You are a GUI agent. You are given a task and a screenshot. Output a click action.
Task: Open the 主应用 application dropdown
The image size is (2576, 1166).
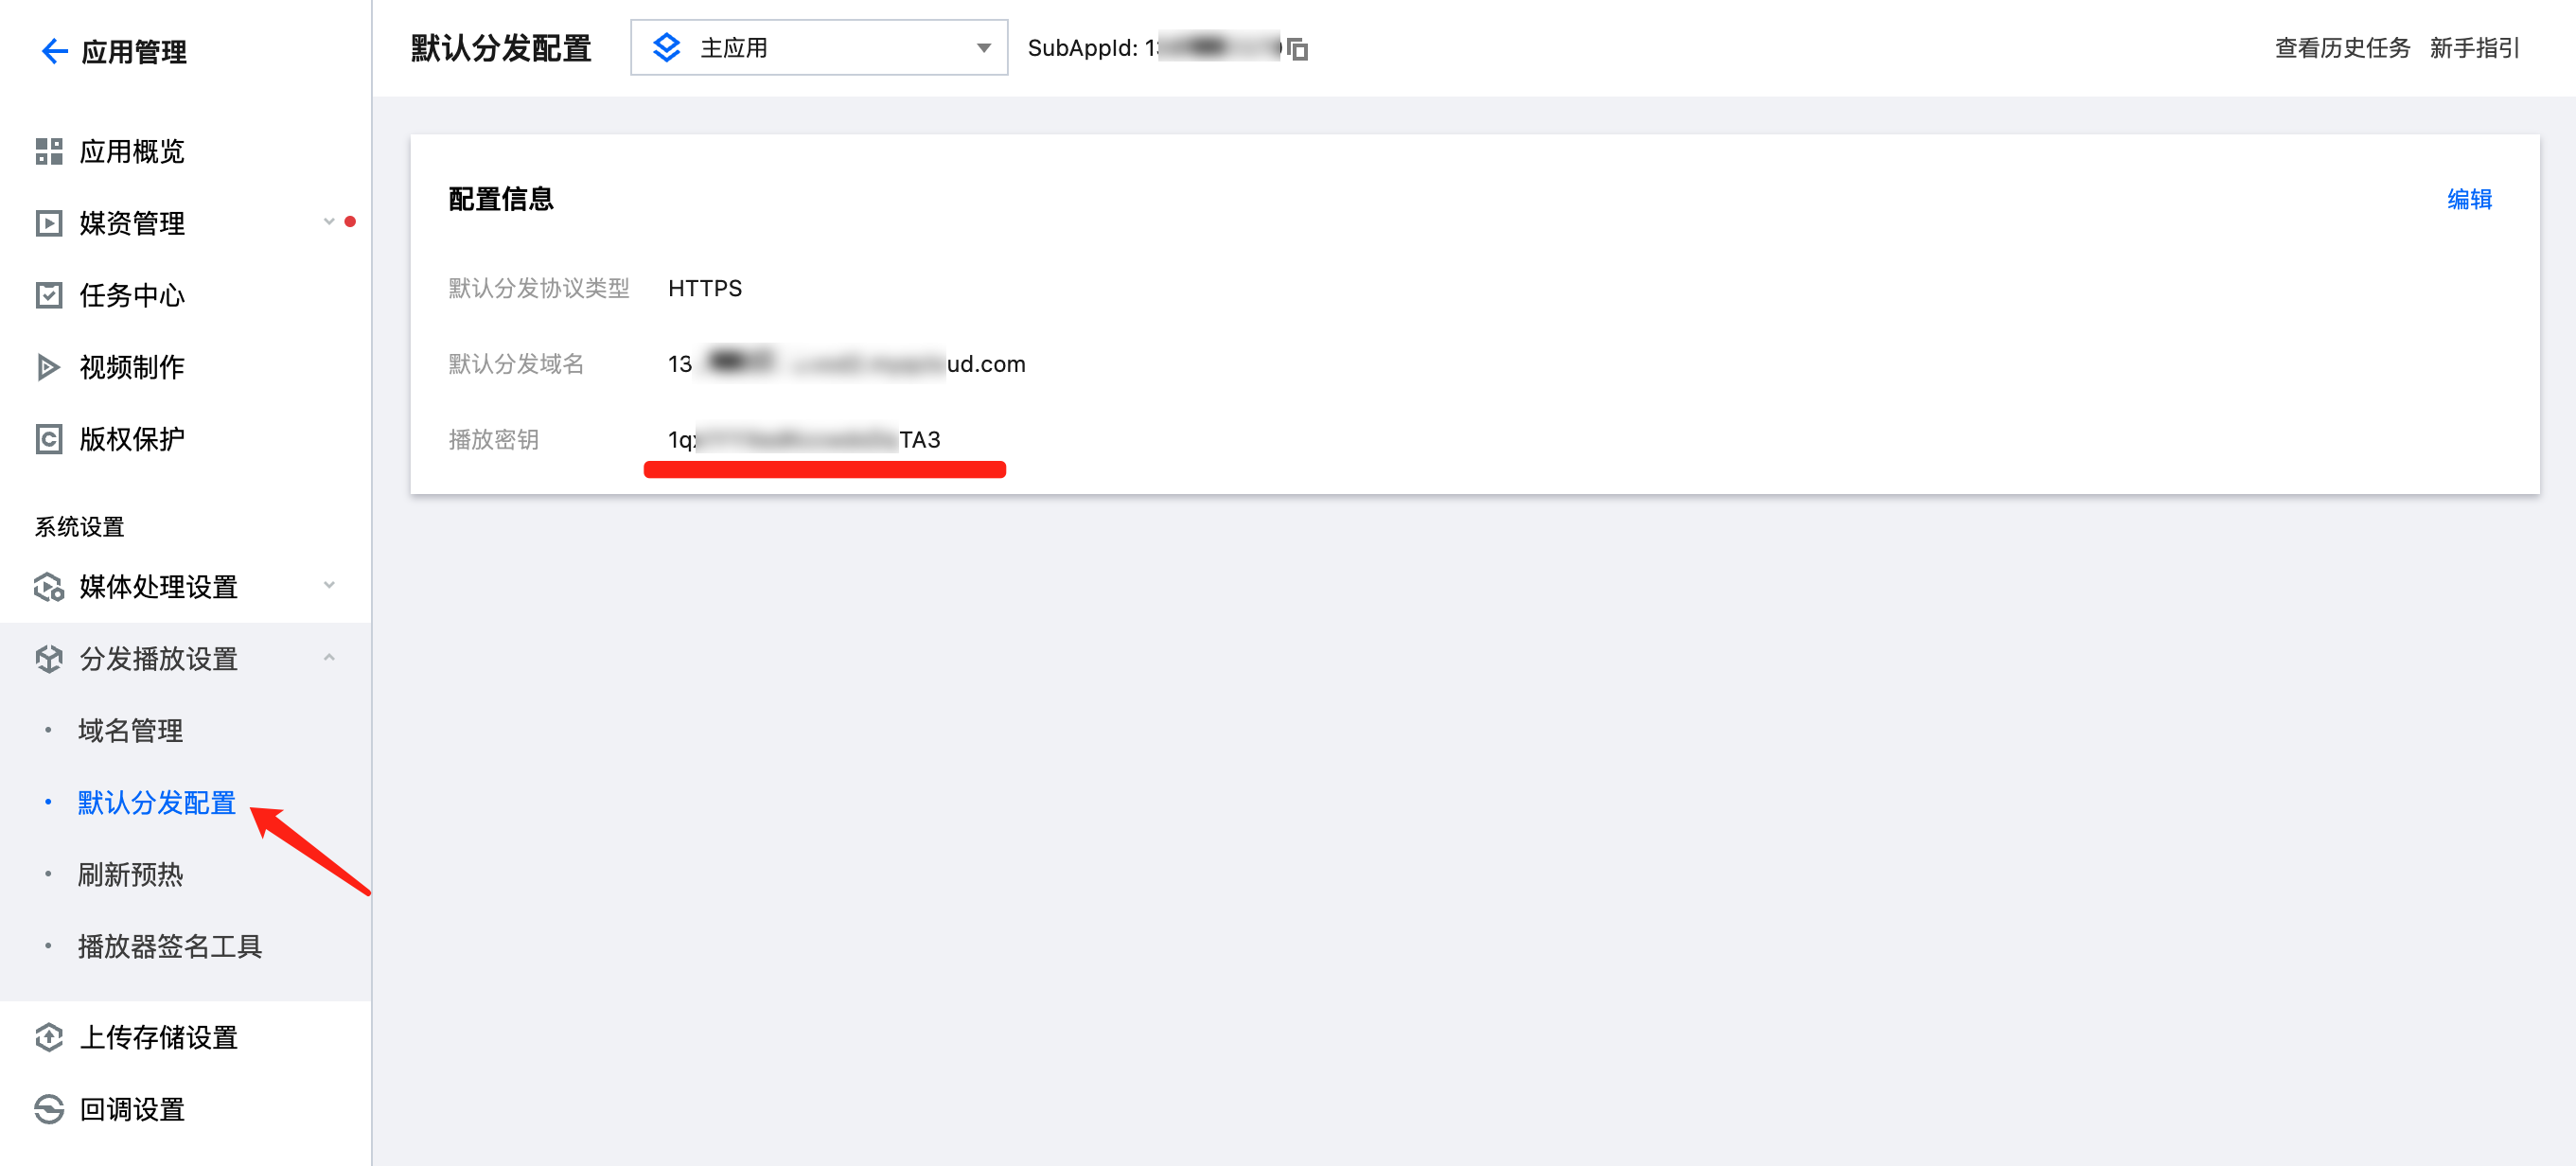818,47
